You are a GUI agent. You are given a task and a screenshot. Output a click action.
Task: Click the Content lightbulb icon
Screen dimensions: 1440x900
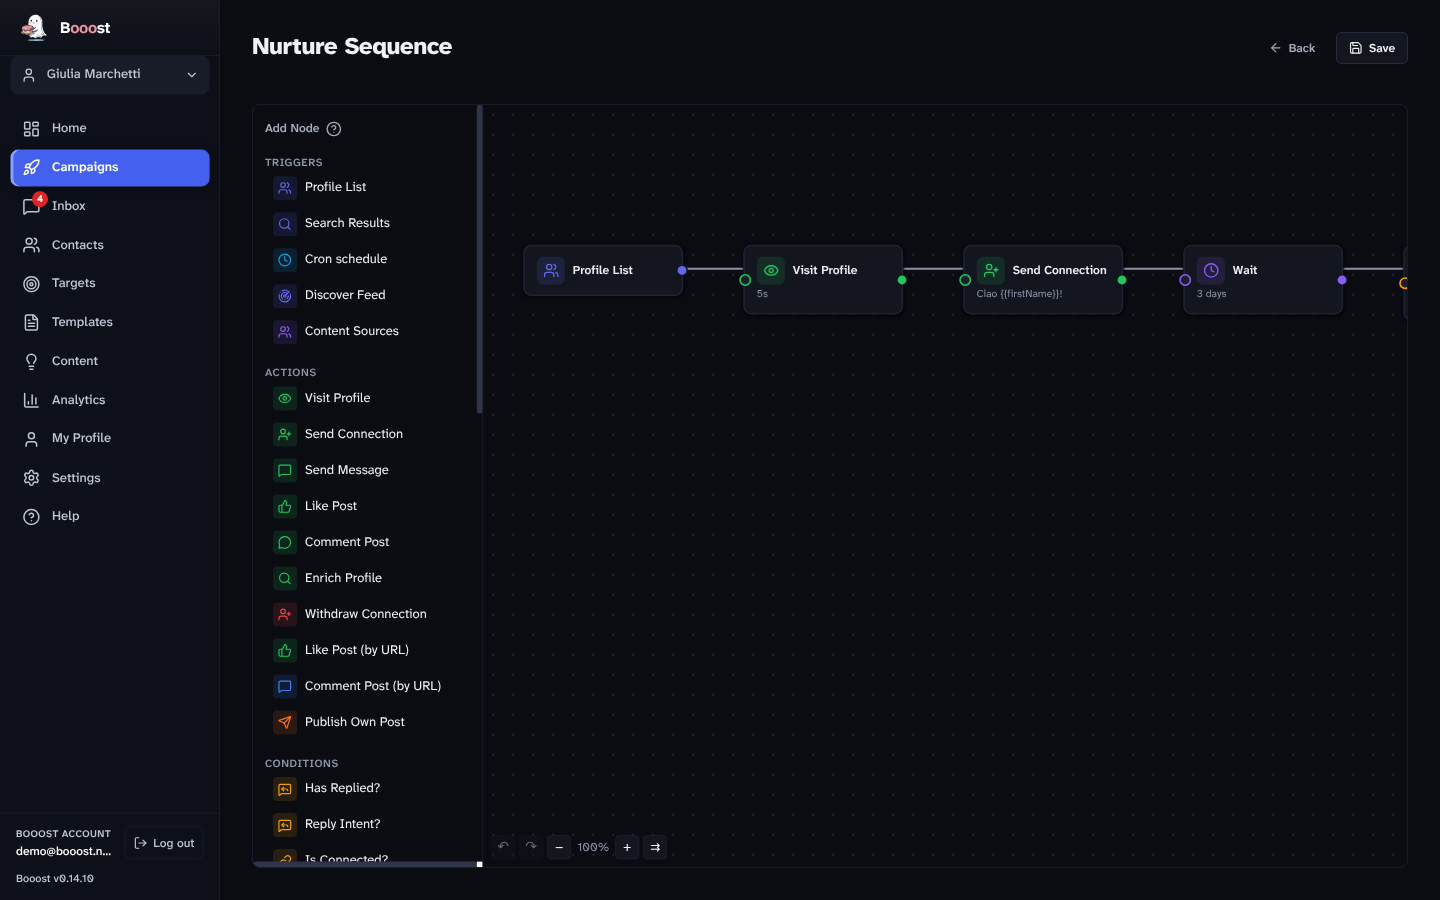[x=31, y=361]
